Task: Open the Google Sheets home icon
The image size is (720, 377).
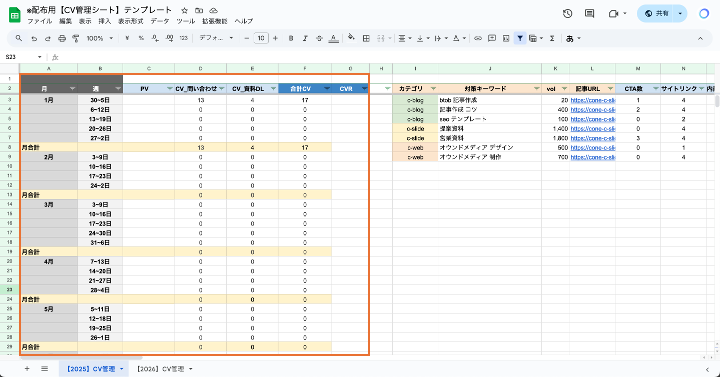Action: coord(15,15)
